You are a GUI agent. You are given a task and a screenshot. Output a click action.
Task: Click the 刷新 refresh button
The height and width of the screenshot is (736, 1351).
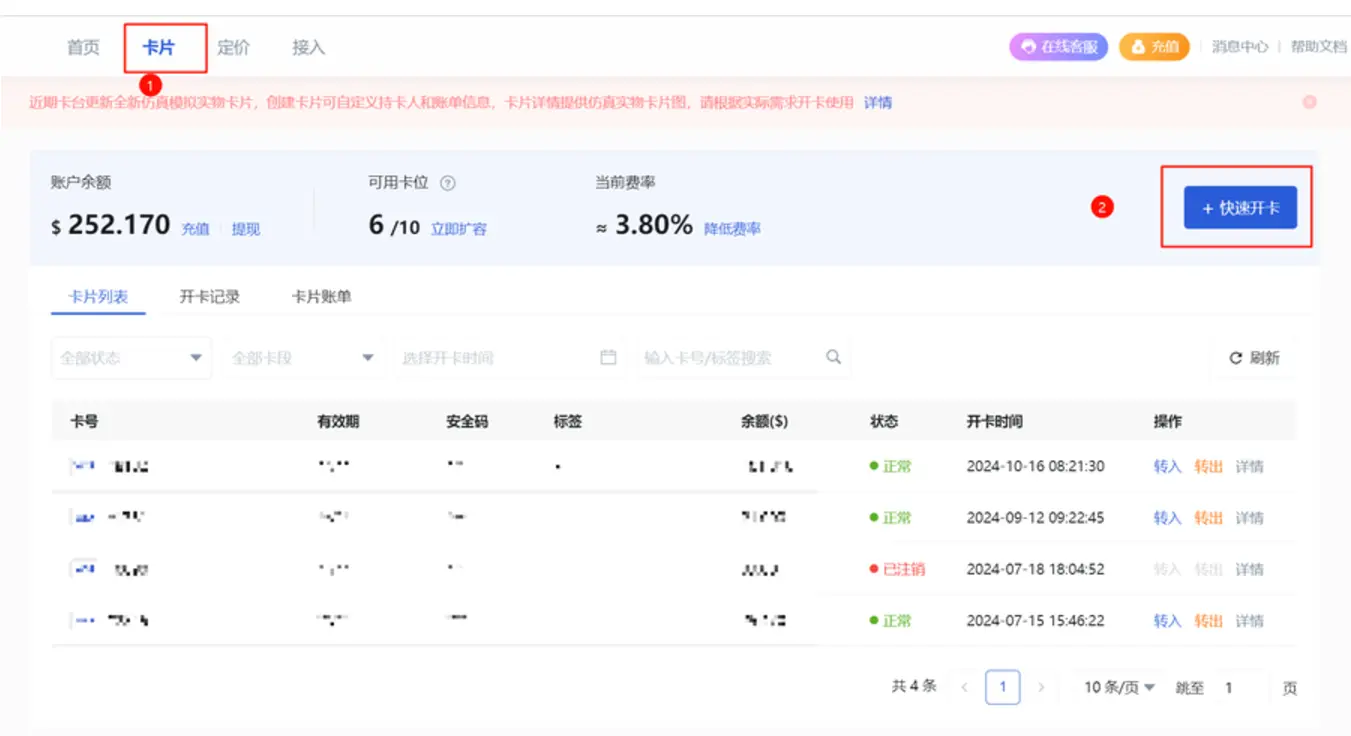pyautogui.click(x=1254, y=358)
